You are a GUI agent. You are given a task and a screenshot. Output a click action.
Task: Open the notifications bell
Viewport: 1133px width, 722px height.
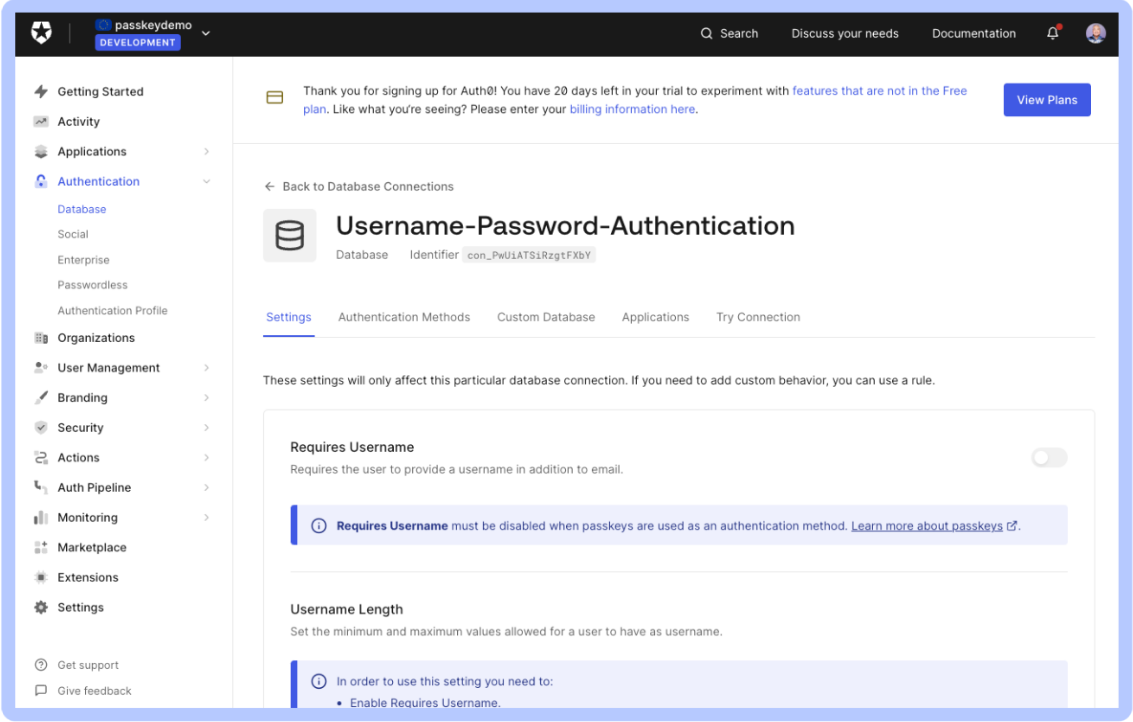tap(1053, 33)
